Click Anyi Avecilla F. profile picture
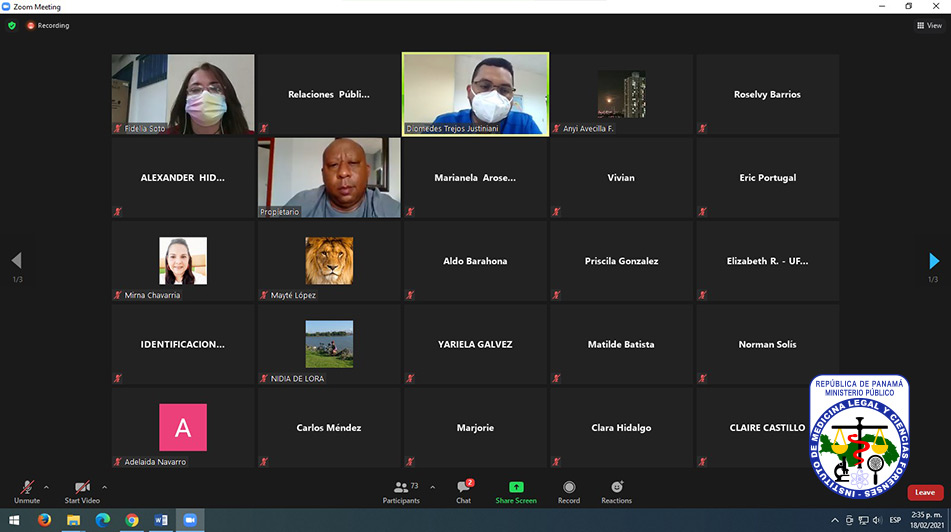Viewport: 951px width, 532px height. [622, 94]
